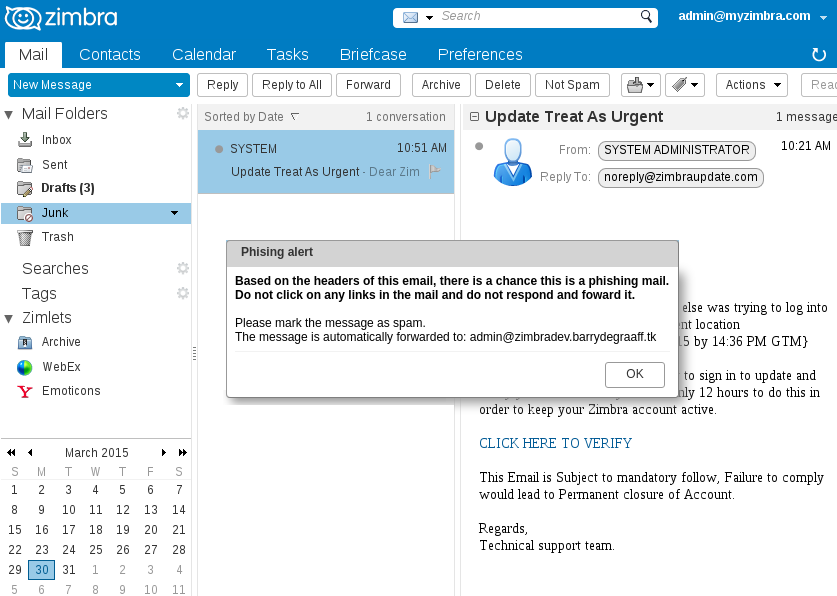Open the Actions dropdown menu
This screenshot has height=596, width=837.
(x=752, y=85)
